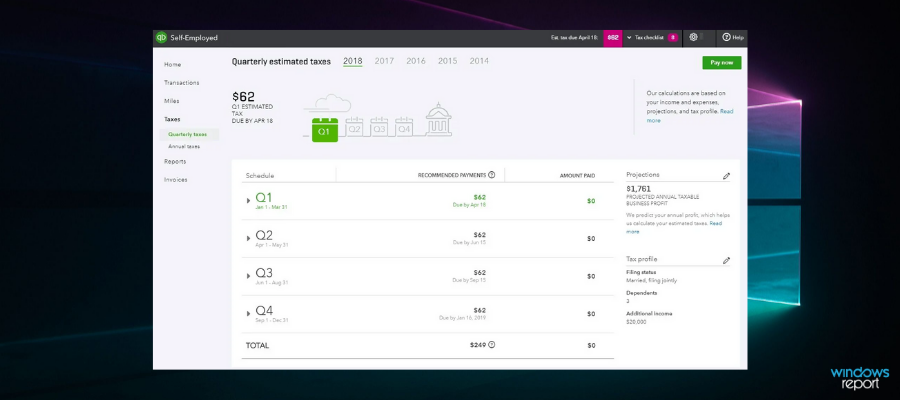Open the settings gear icon
This screenshot has width=900, height=400.
coord(693,37)
